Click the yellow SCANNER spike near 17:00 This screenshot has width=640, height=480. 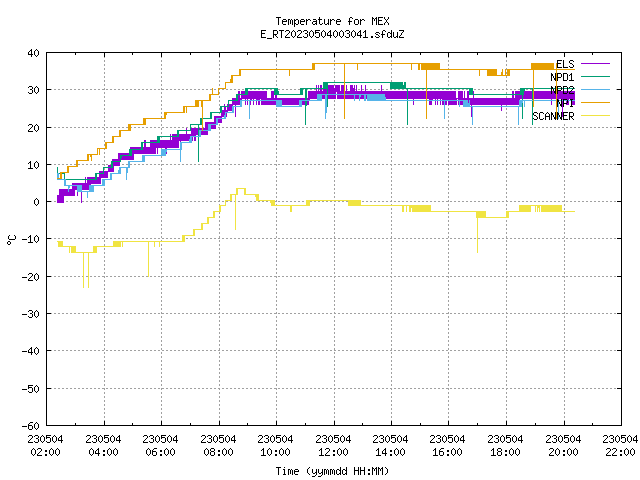point(478,232)
